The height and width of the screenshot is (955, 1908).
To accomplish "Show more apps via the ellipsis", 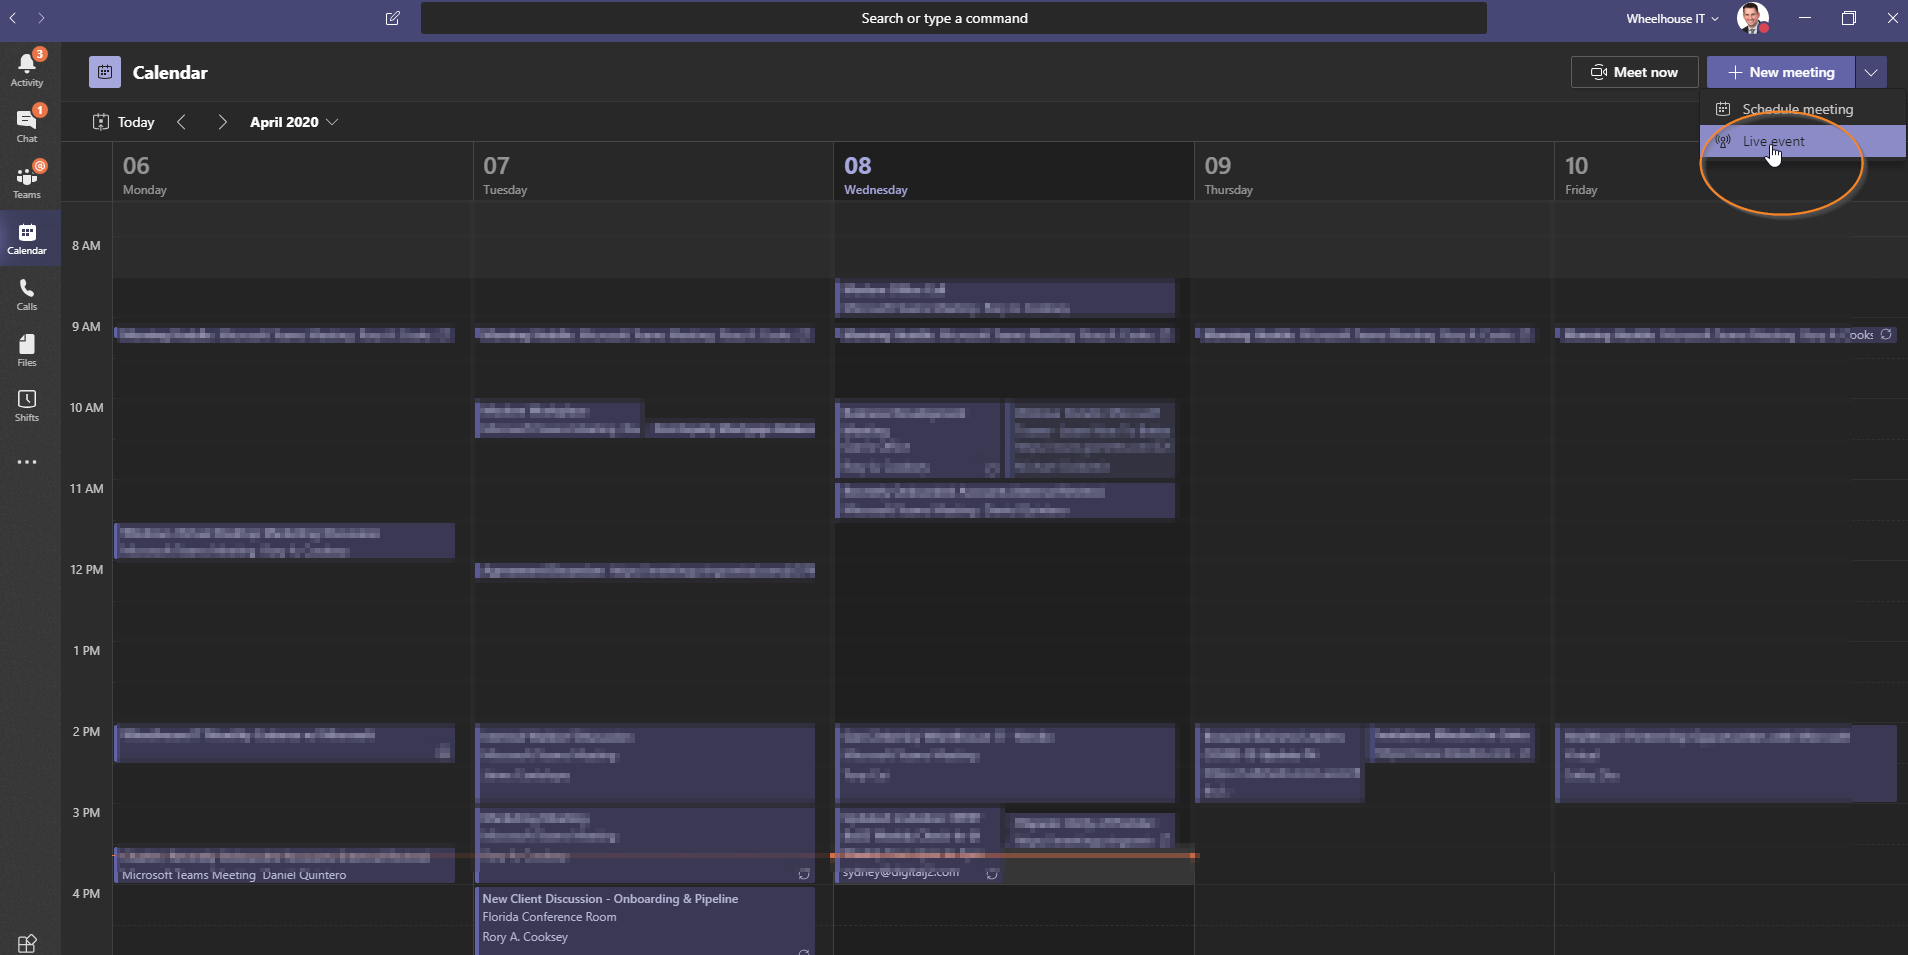I will [x=27, y=462].
